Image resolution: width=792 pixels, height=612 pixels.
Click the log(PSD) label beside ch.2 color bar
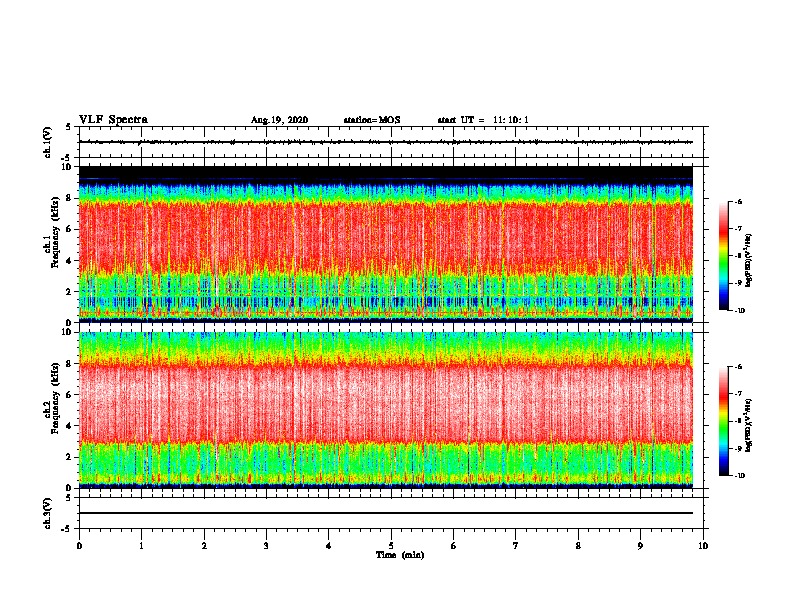[x=749, y=426]
